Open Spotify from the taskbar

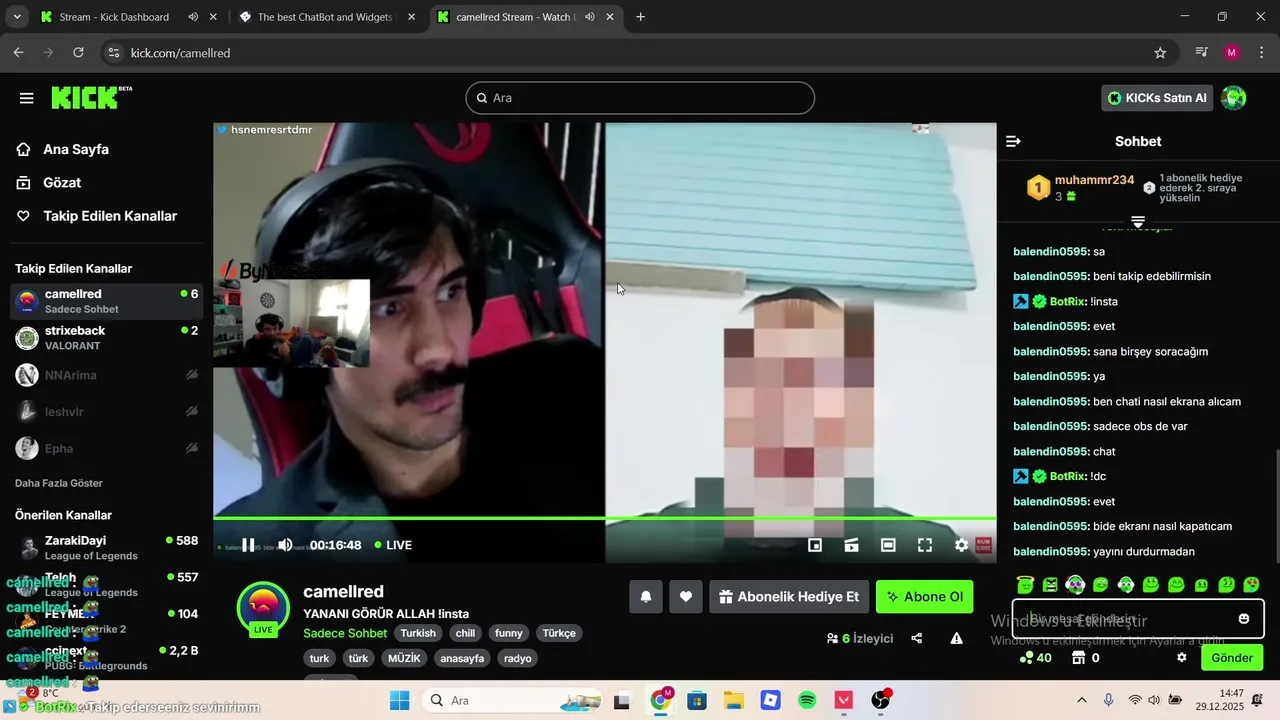tap(807, 701)
